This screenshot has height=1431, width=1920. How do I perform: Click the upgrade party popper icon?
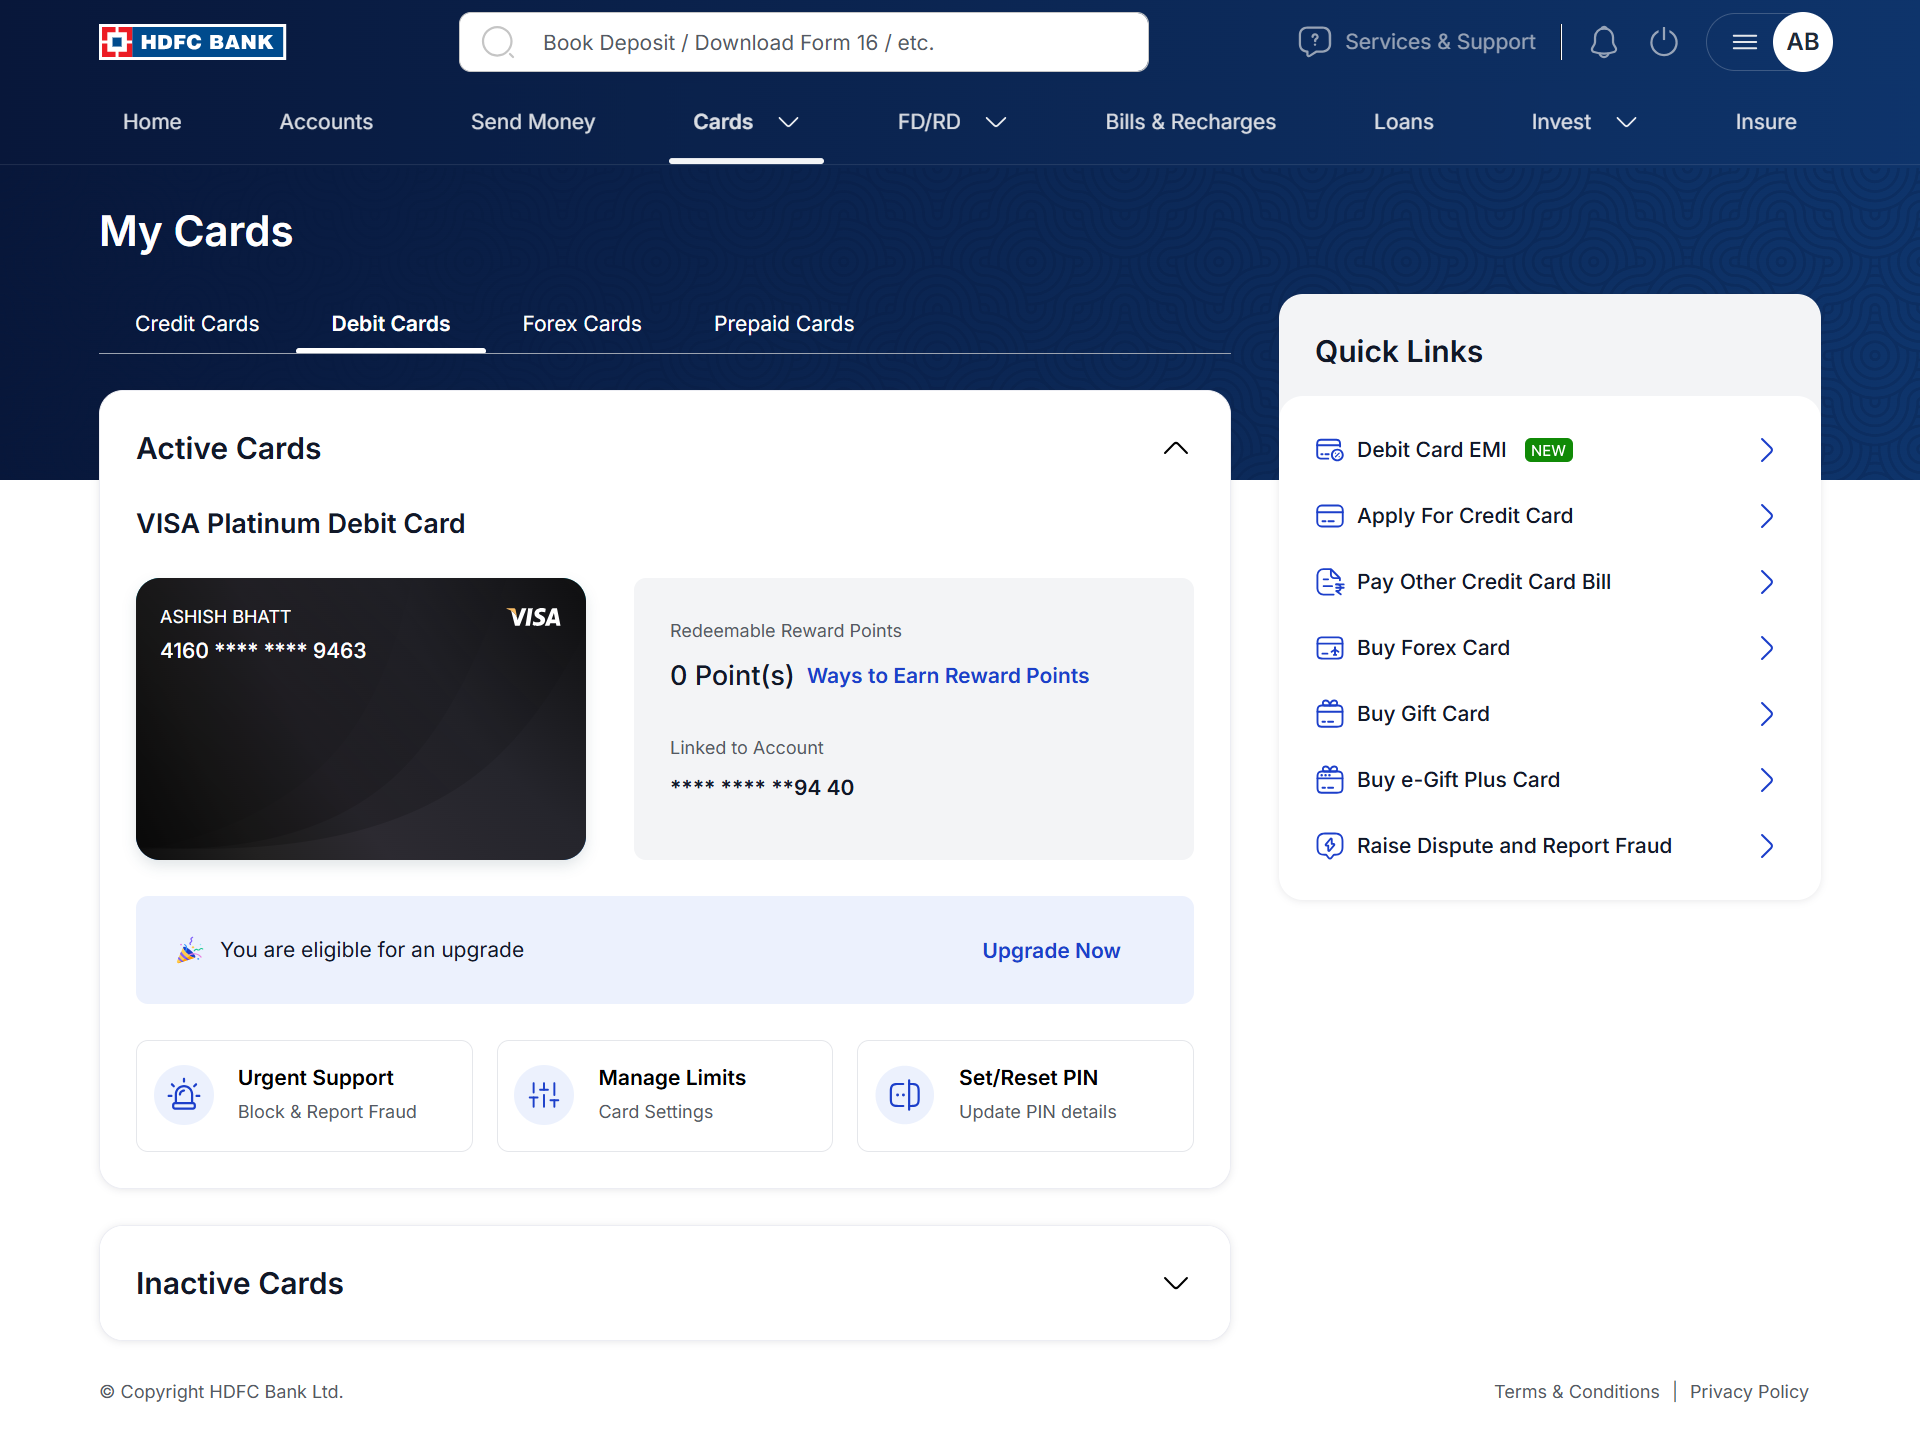click(x=190, y=950)
